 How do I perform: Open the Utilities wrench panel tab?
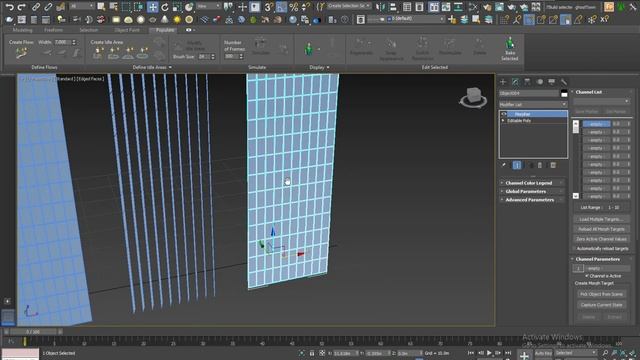point(564,82)
